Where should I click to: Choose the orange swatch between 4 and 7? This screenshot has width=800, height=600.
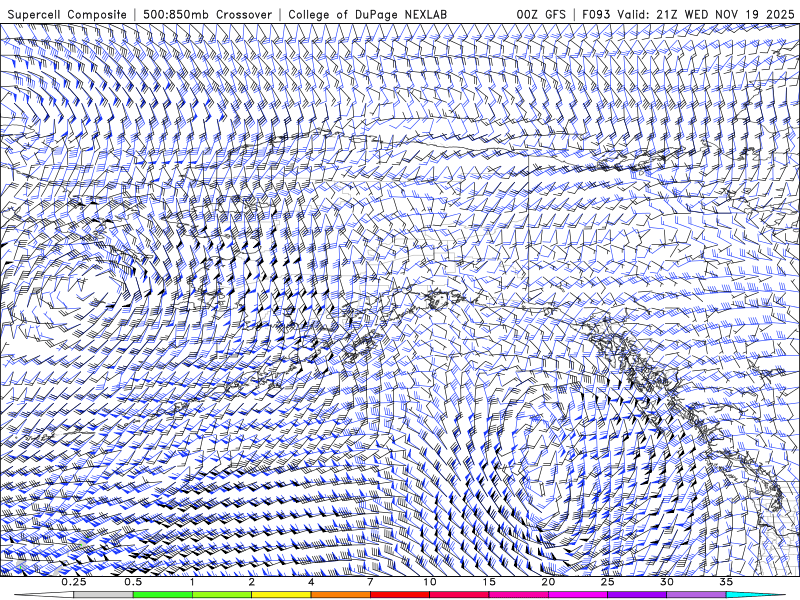(340, 595)
